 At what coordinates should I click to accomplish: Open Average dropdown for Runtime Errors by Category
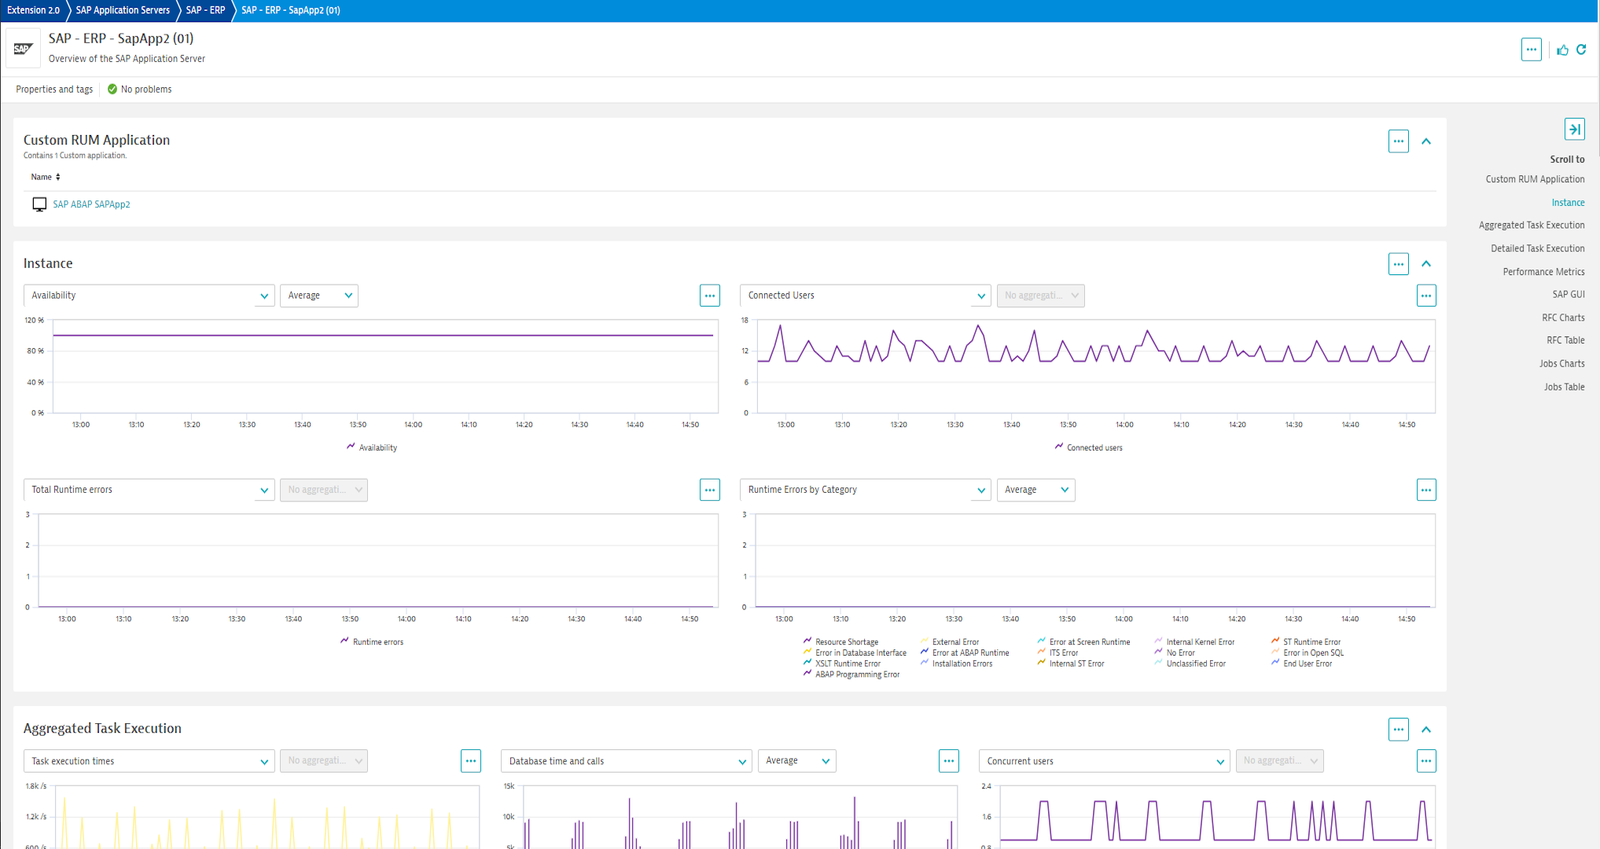(x=1036, y=490)
